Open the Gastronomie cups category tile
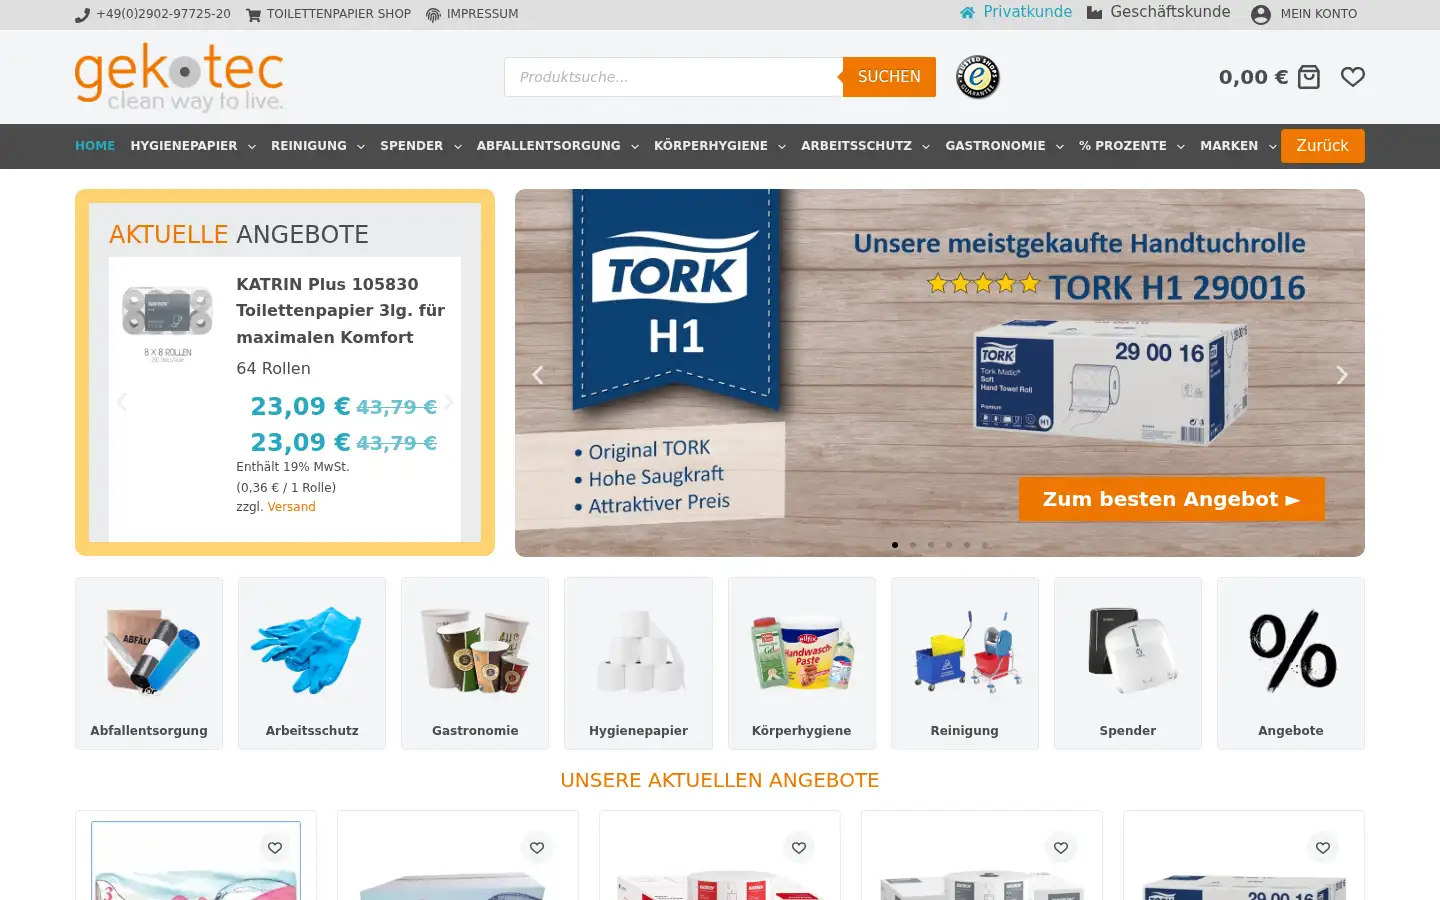This screenshot has width=1440, height=900. (475, 663)
